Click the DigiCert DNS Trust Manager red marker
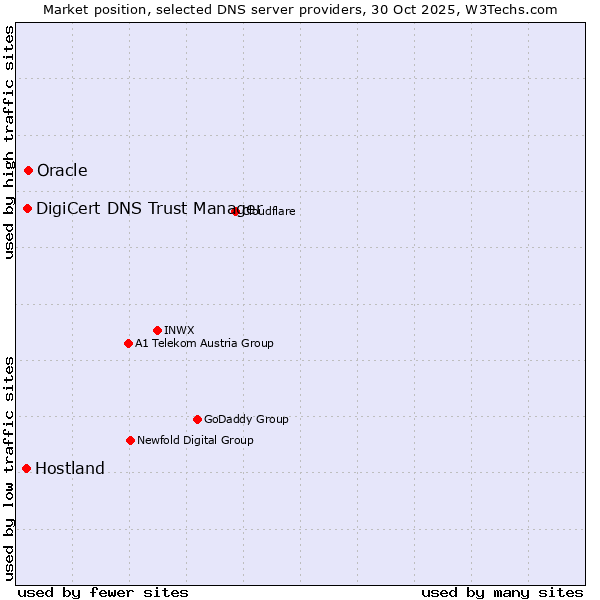The image size is (600, 600). click(28, 208)
